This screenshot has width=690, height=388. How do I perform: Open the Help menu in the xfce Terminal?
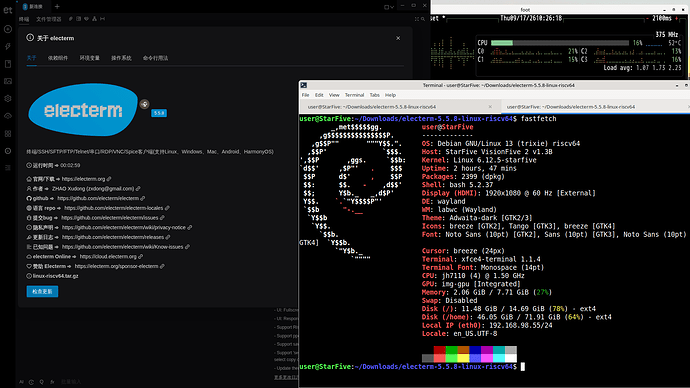pos(390,95)
